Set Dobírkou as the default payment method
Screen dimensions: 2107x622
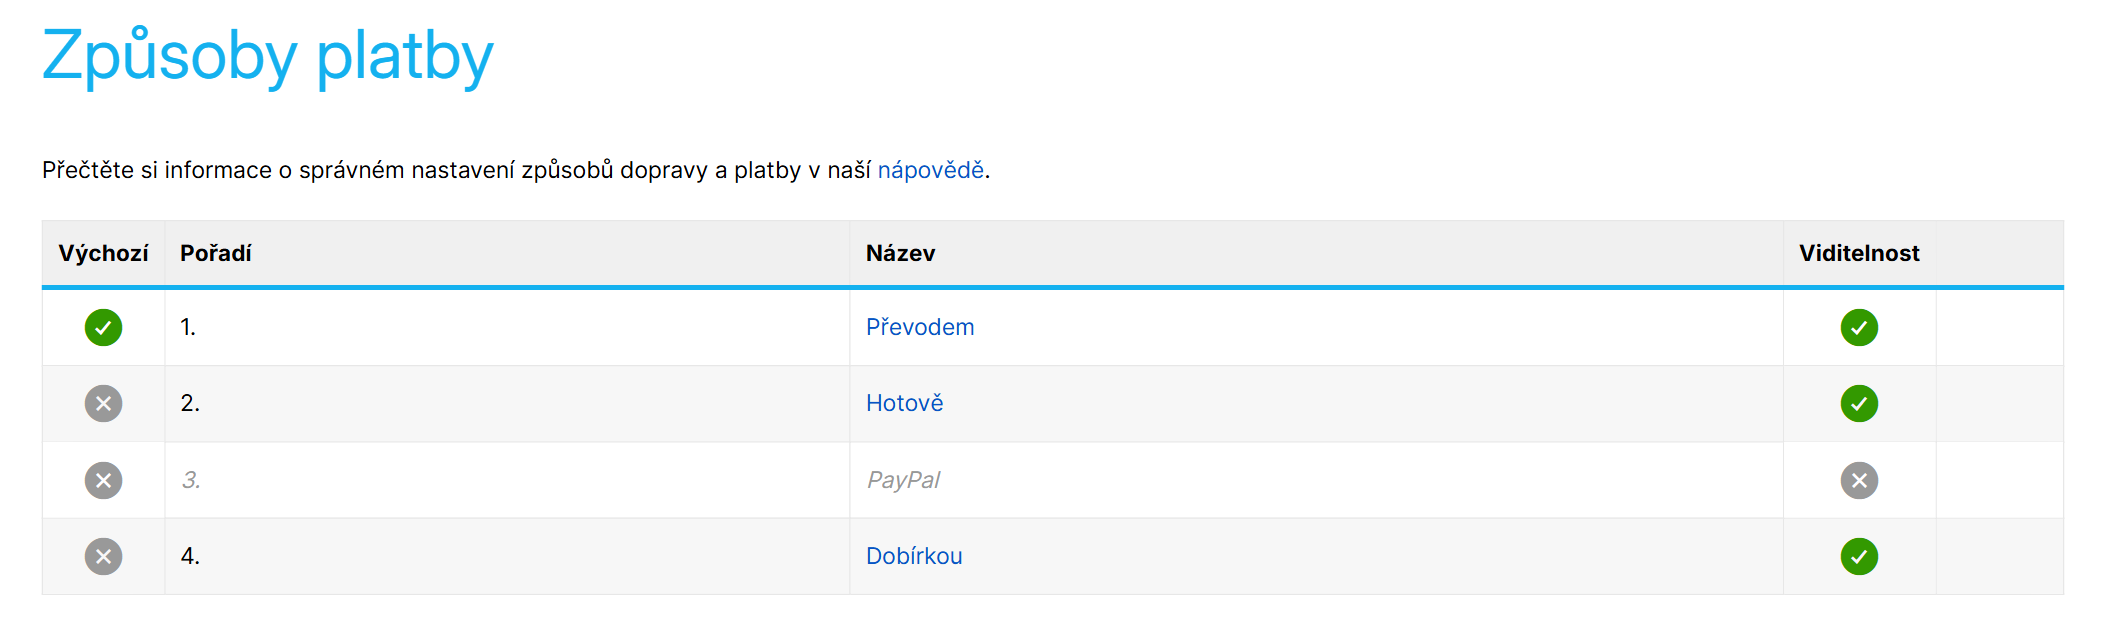[x=103, y=555]
